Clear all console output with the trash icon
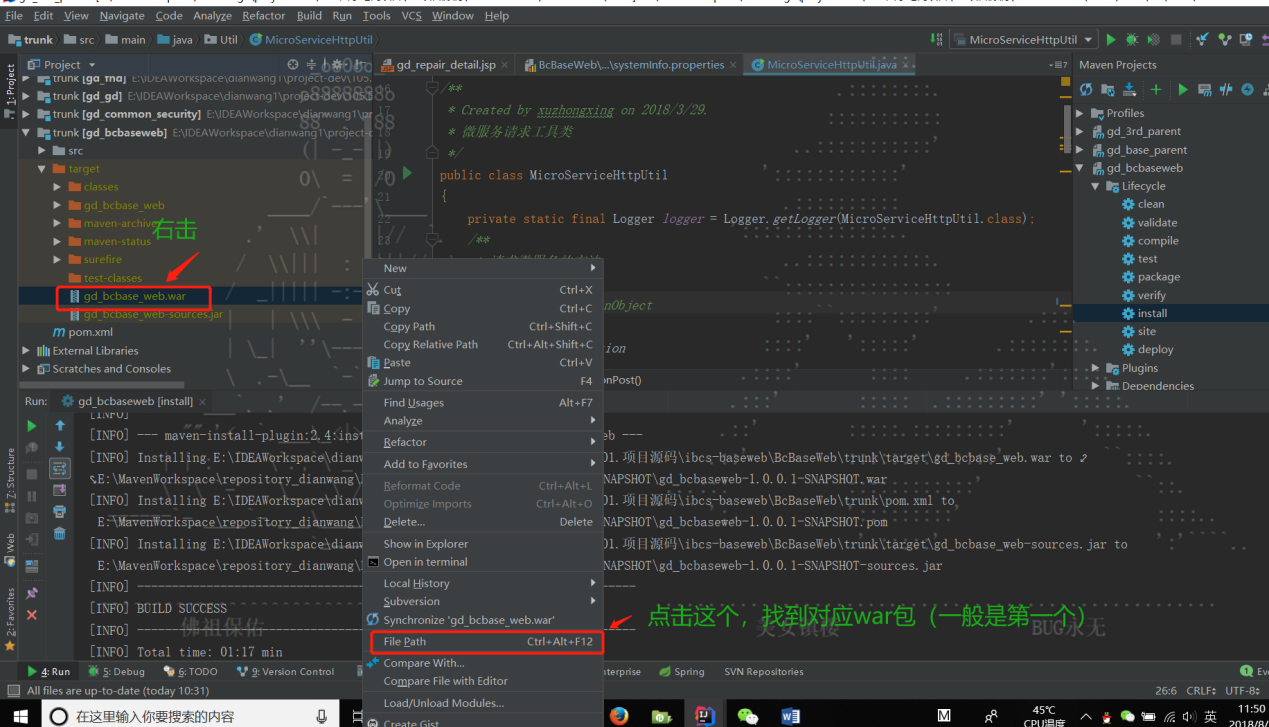 (x=60, y=533)
